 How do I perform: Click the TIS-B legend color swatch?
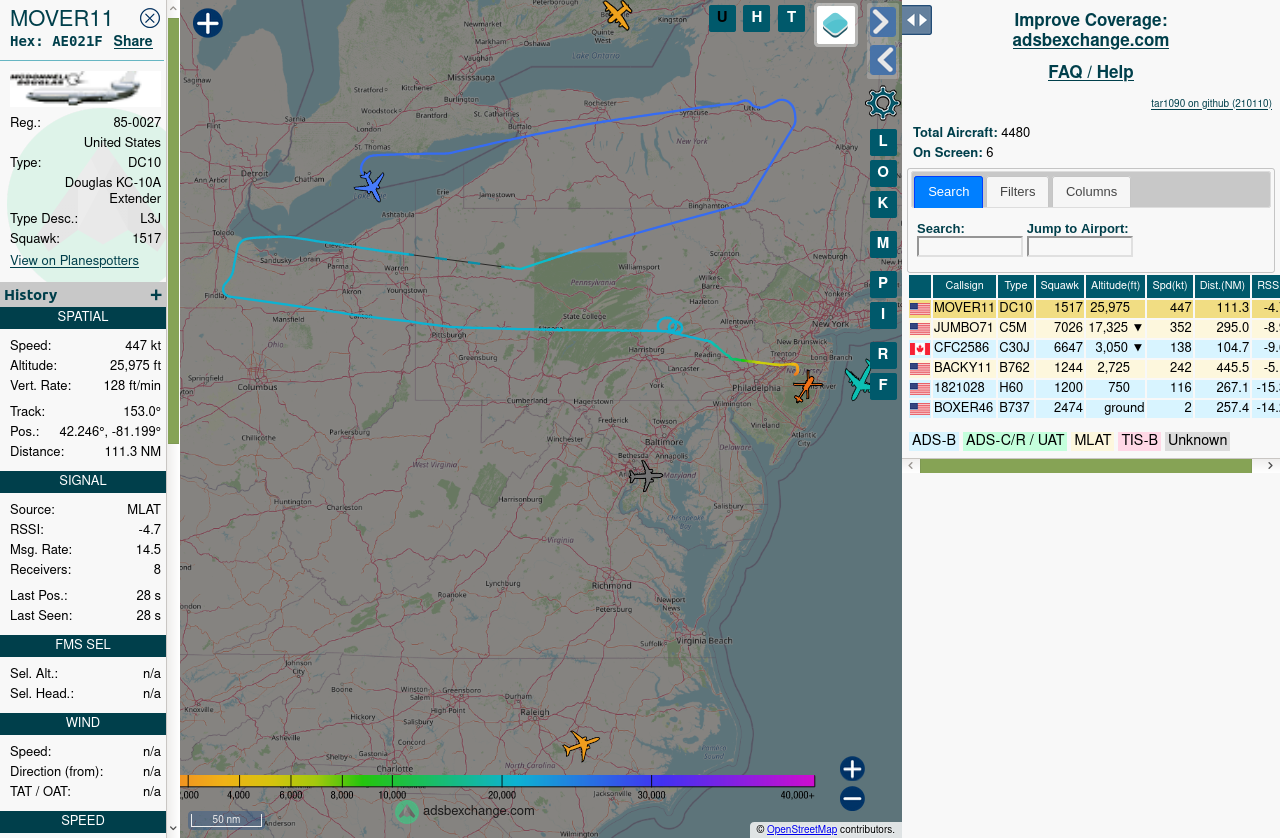tap(1139, 441)
